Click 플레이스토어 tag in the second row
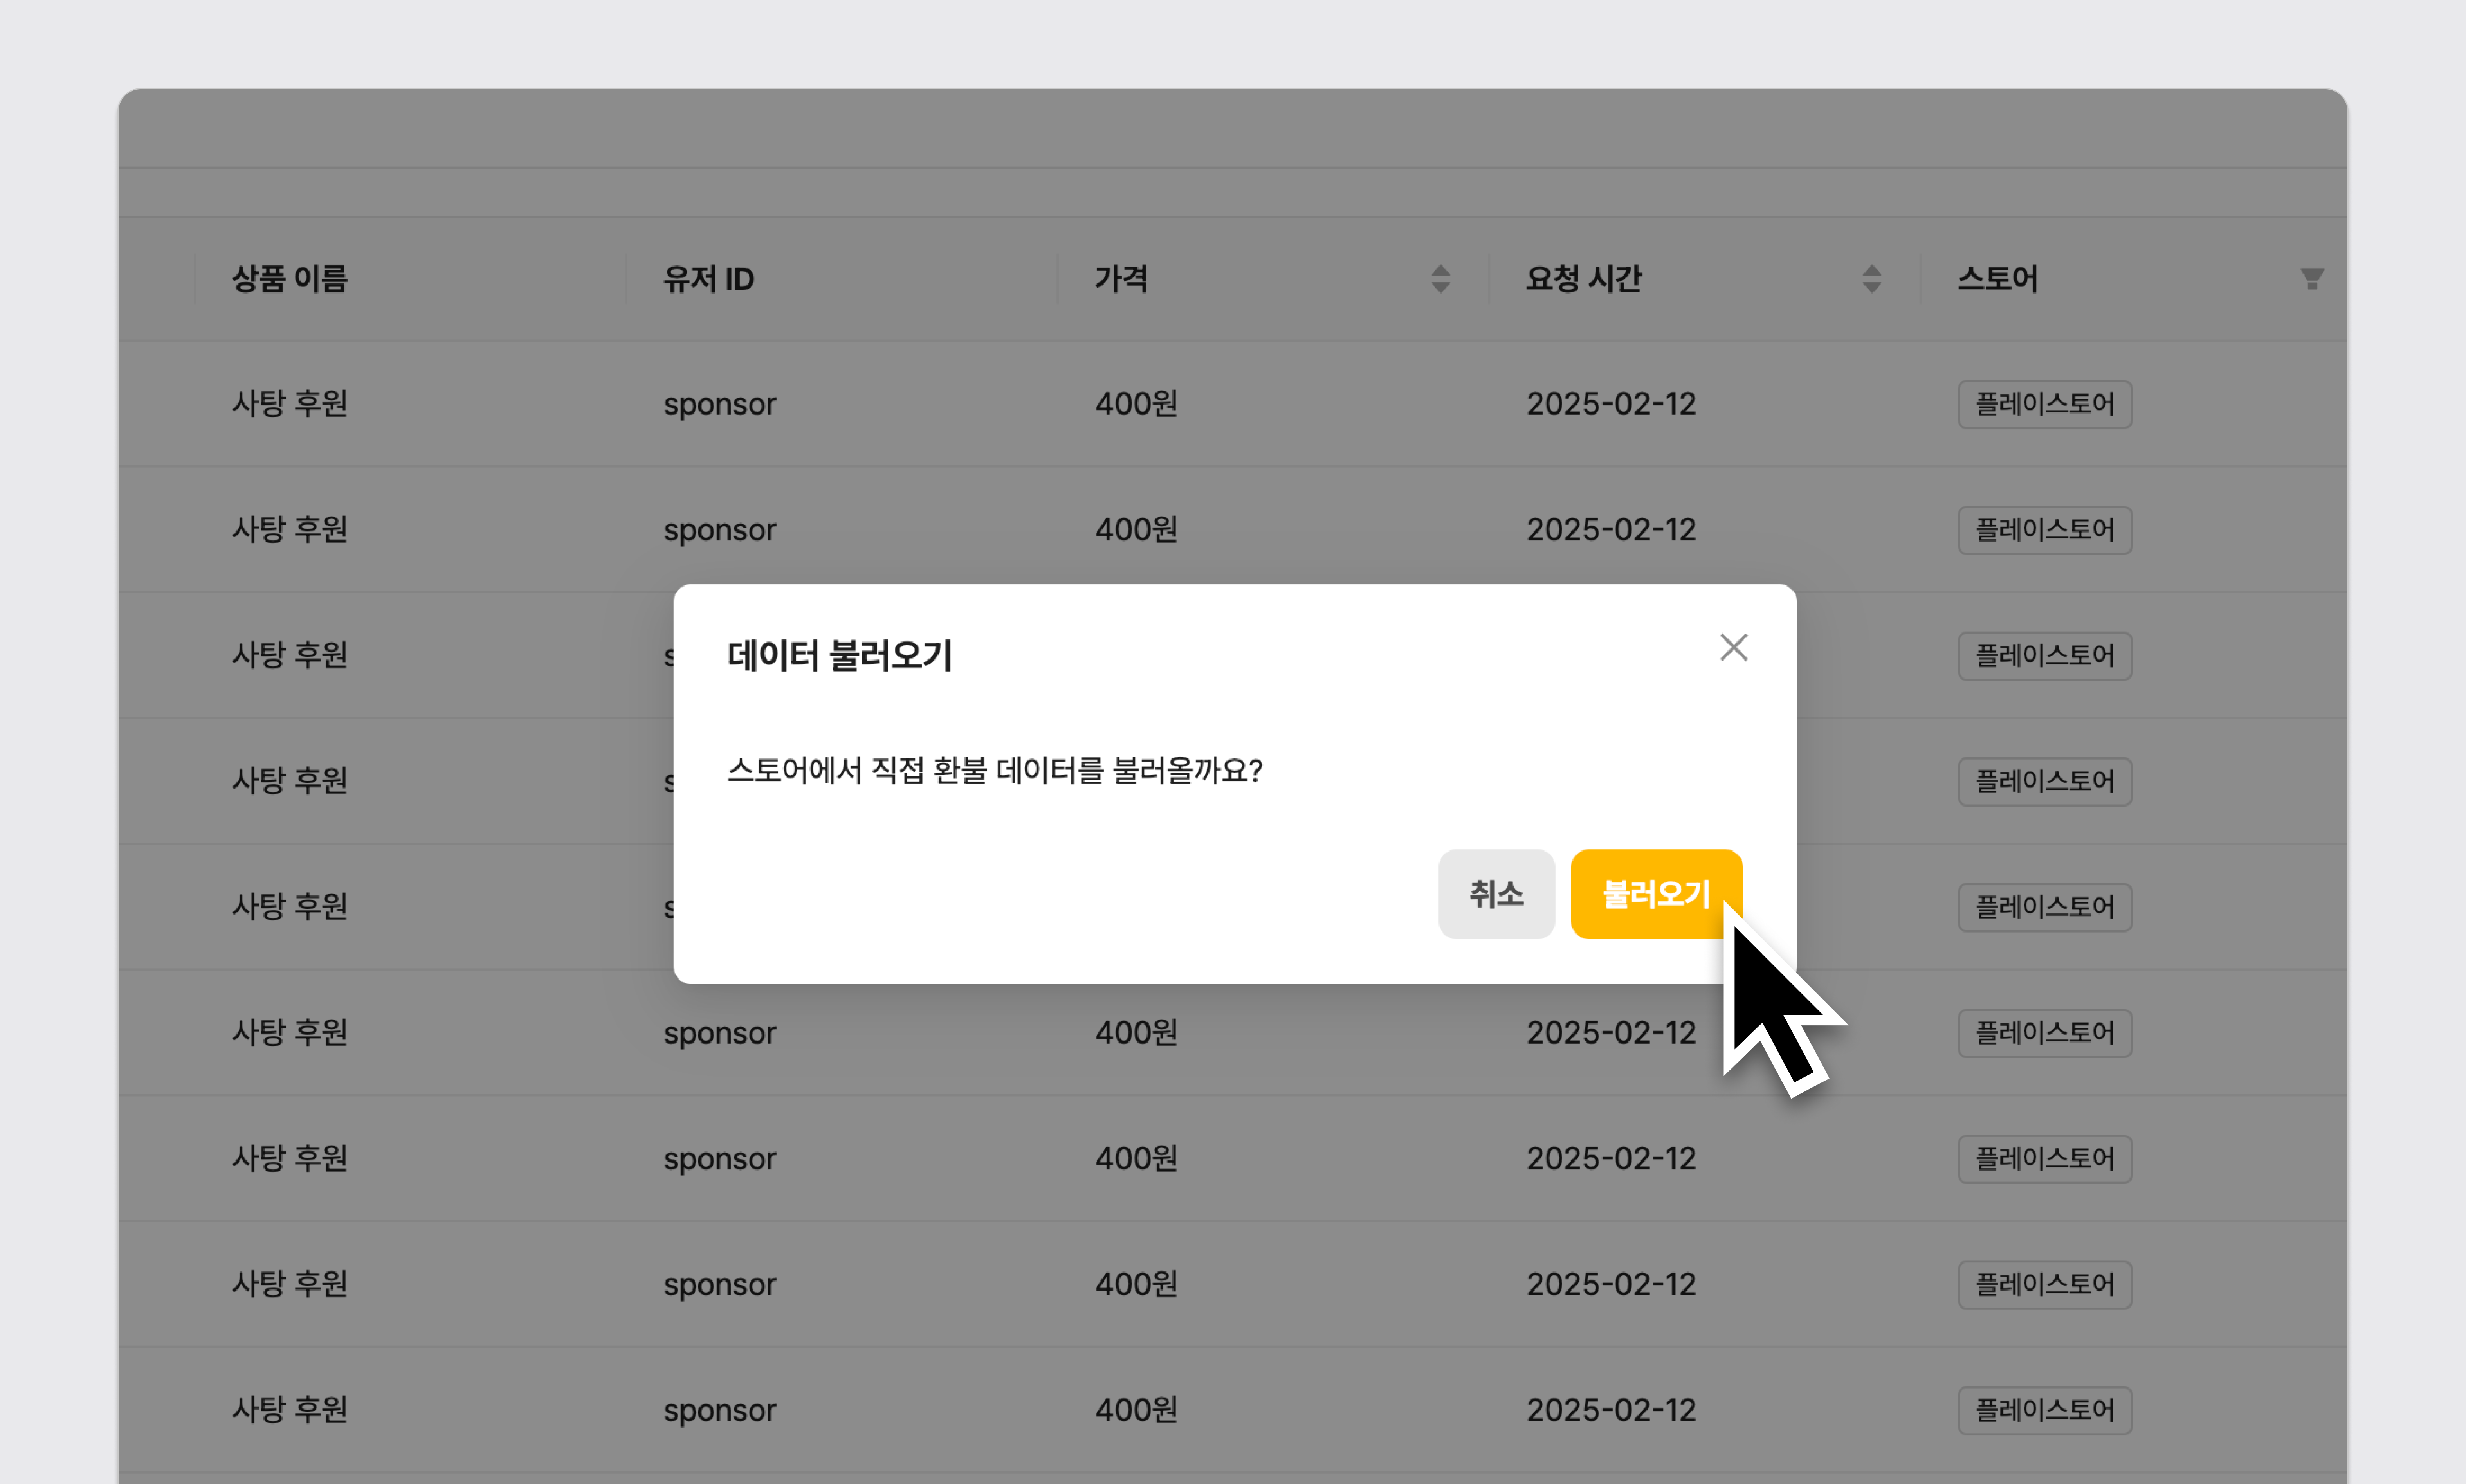 point(2044,529)
